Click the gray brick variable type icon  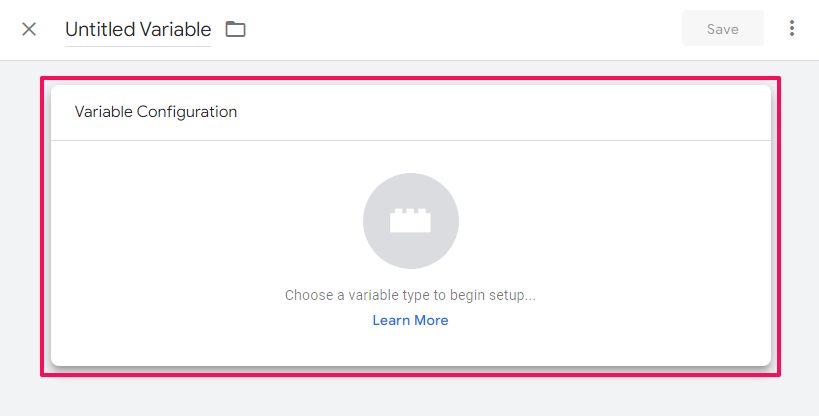coord(411,221)
